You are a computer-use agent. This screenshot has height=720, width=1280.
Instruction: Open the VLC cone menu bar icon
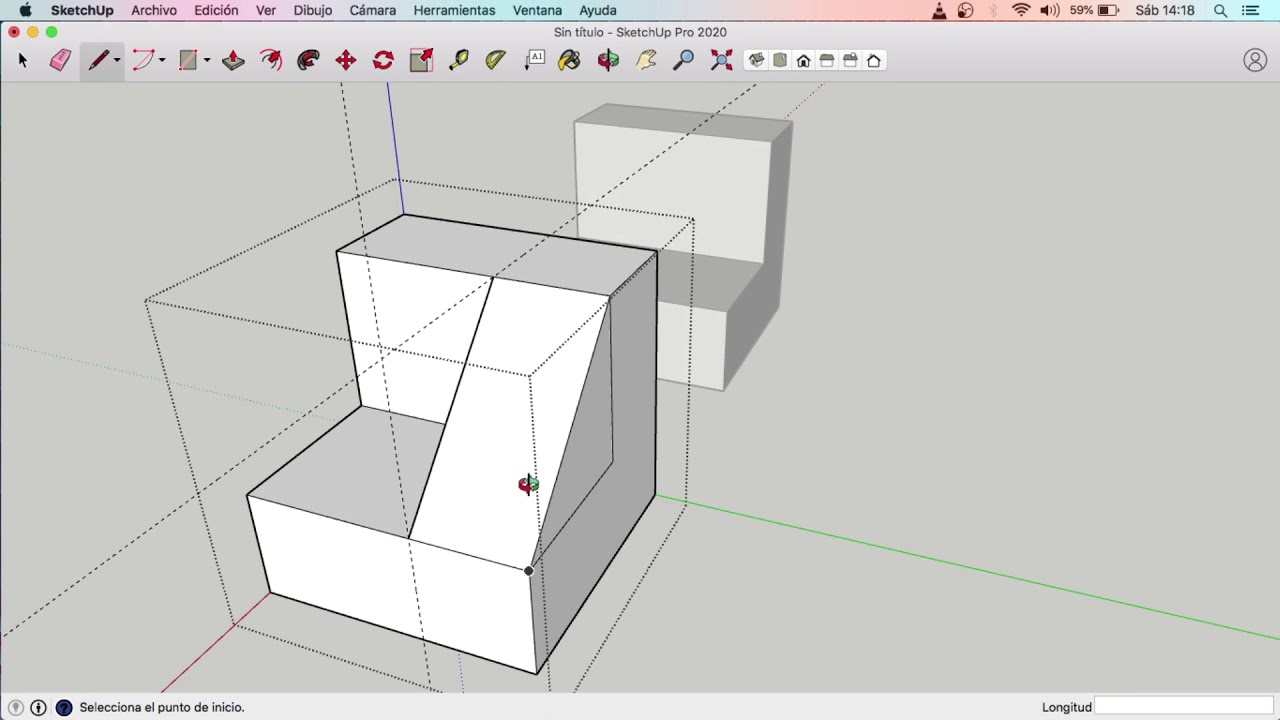pyautogui.click(x=939, y=10)
